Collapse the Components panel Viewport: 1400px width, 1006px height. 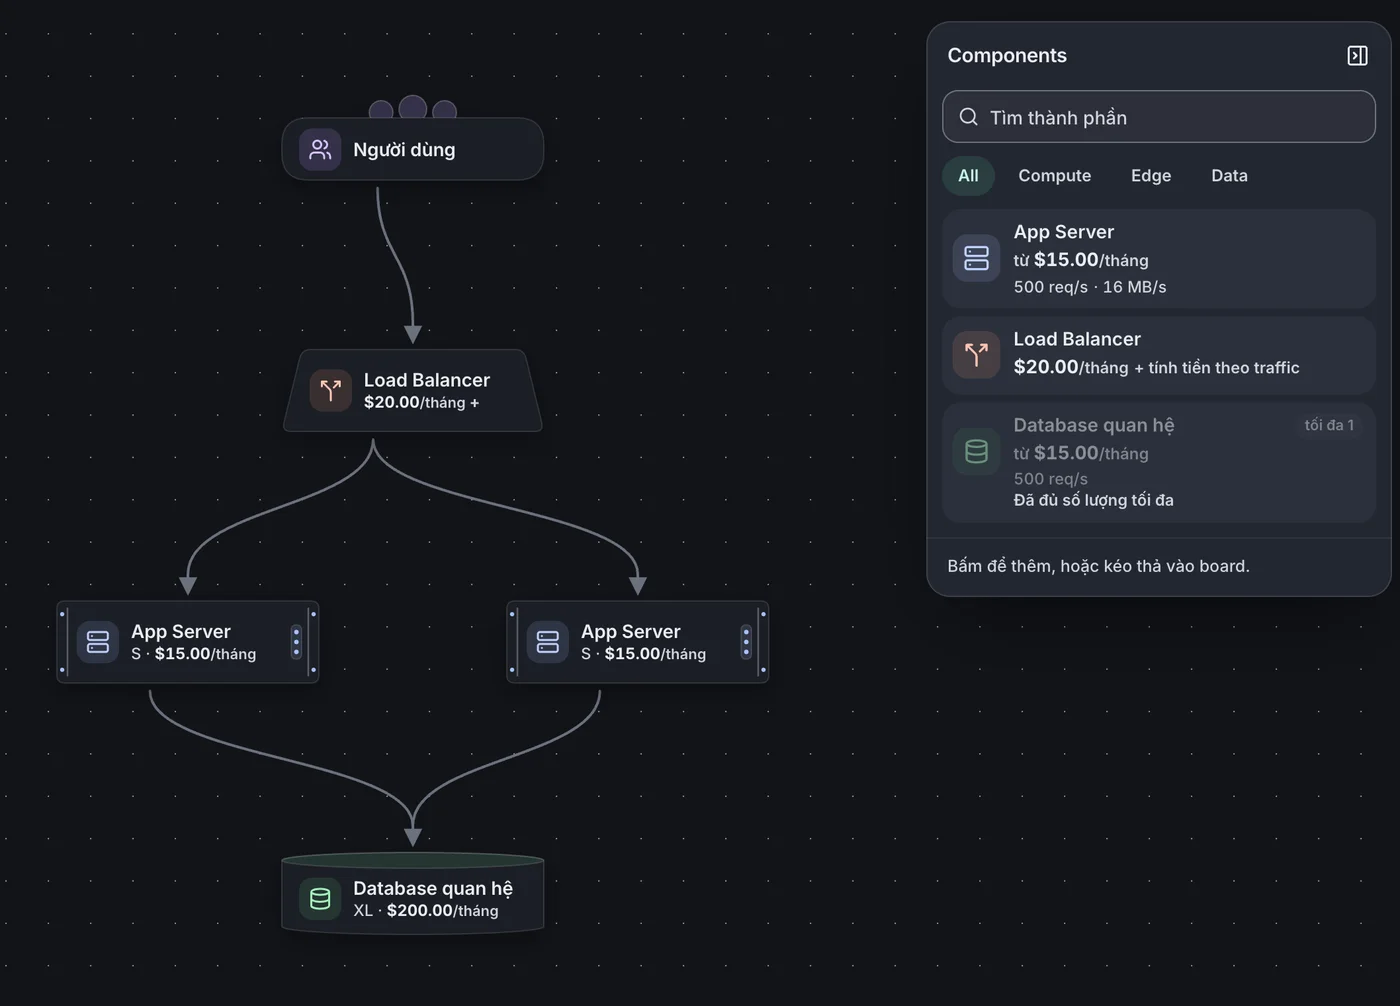click(x=1357, y=56)
